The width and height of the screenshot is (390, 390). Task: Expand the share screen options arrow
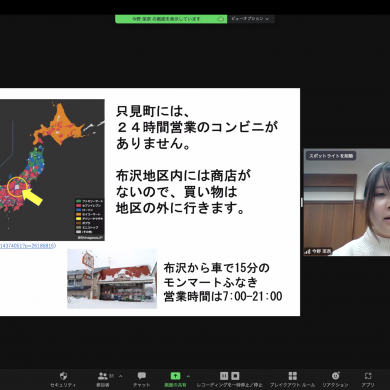coord(188,376)
